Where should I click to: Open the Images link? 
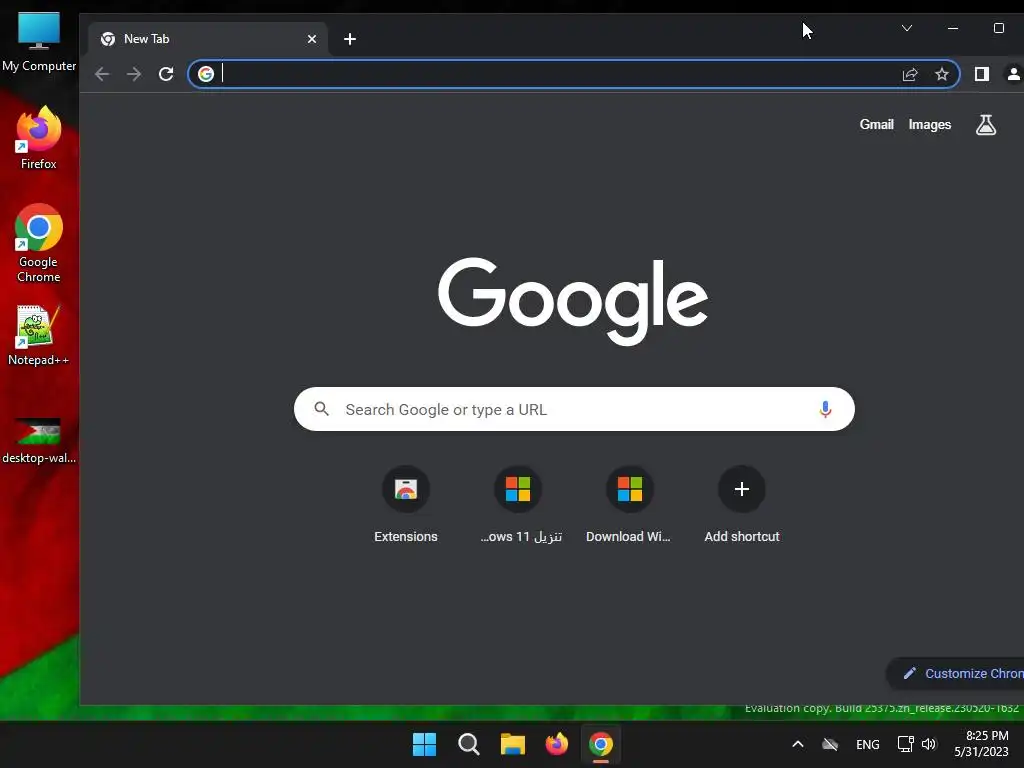click(929, 125)
